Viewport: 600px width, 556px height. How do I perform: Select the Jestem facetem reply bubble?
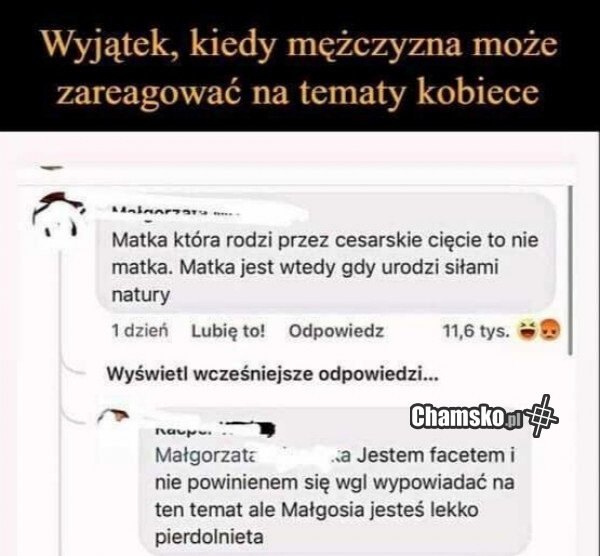click(335, 482)
